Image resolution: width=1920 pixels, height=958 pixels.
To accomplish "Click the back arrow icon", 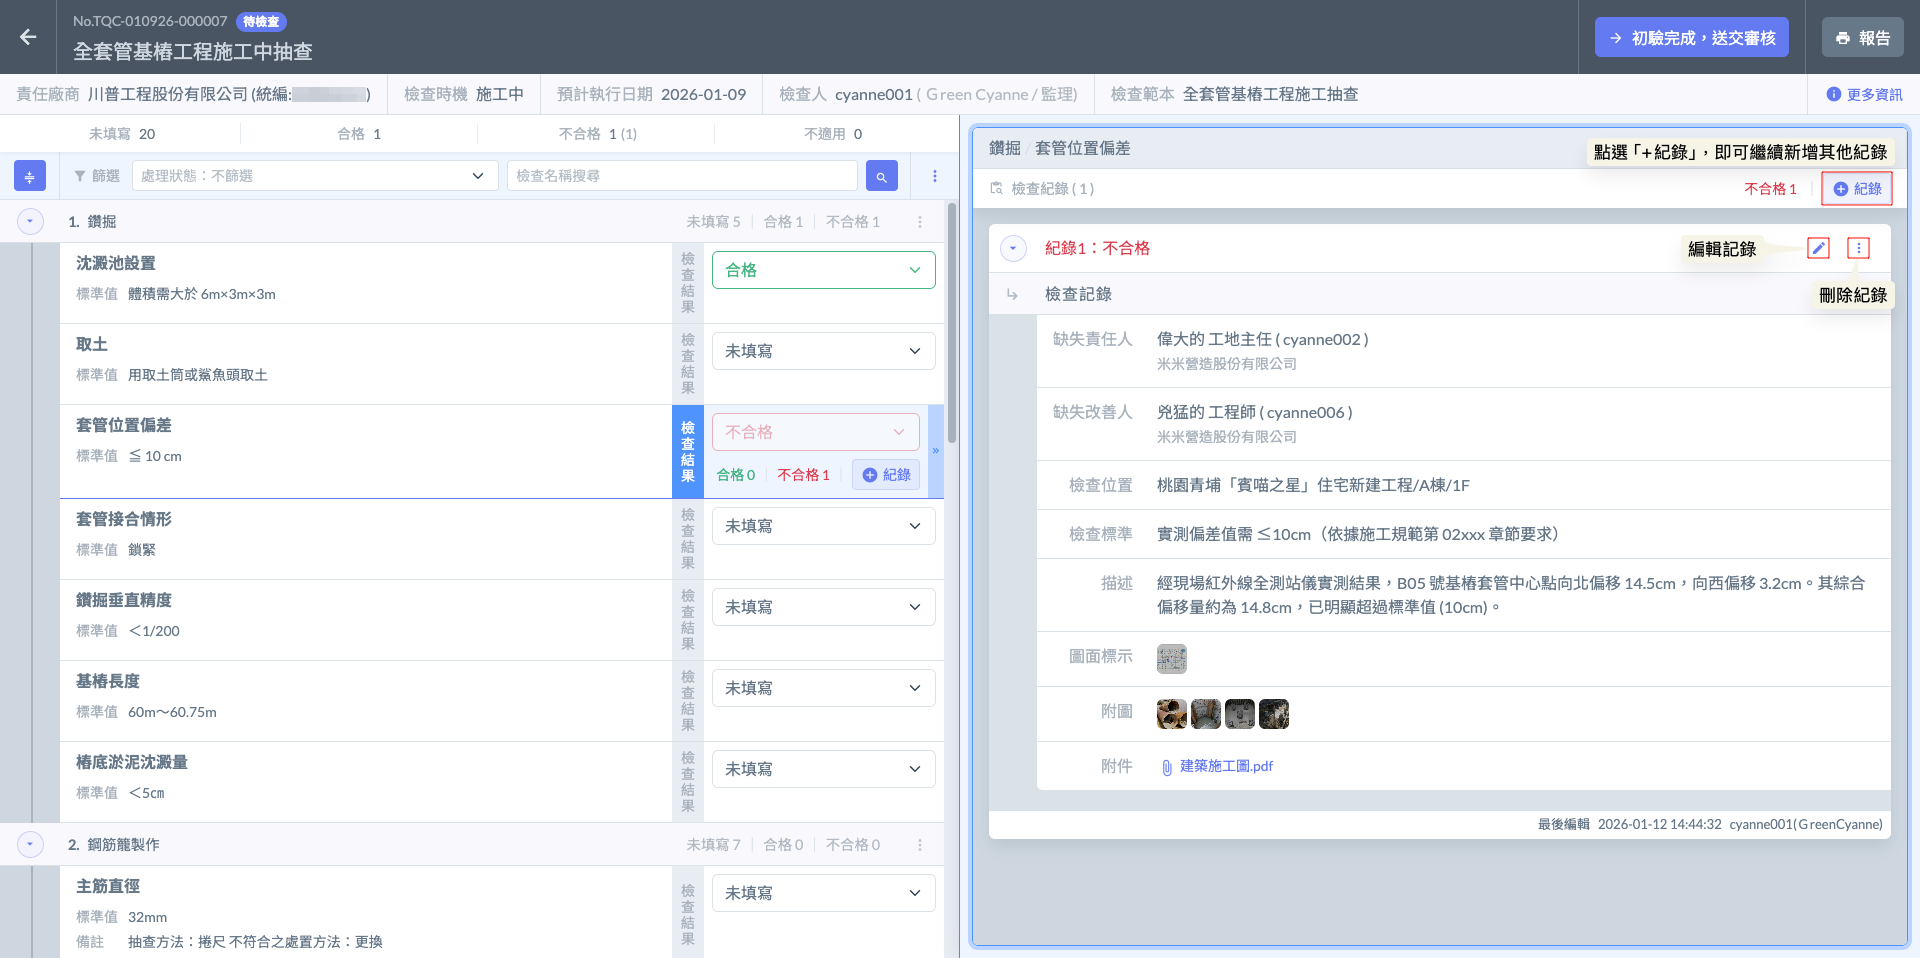I will 28,37.
